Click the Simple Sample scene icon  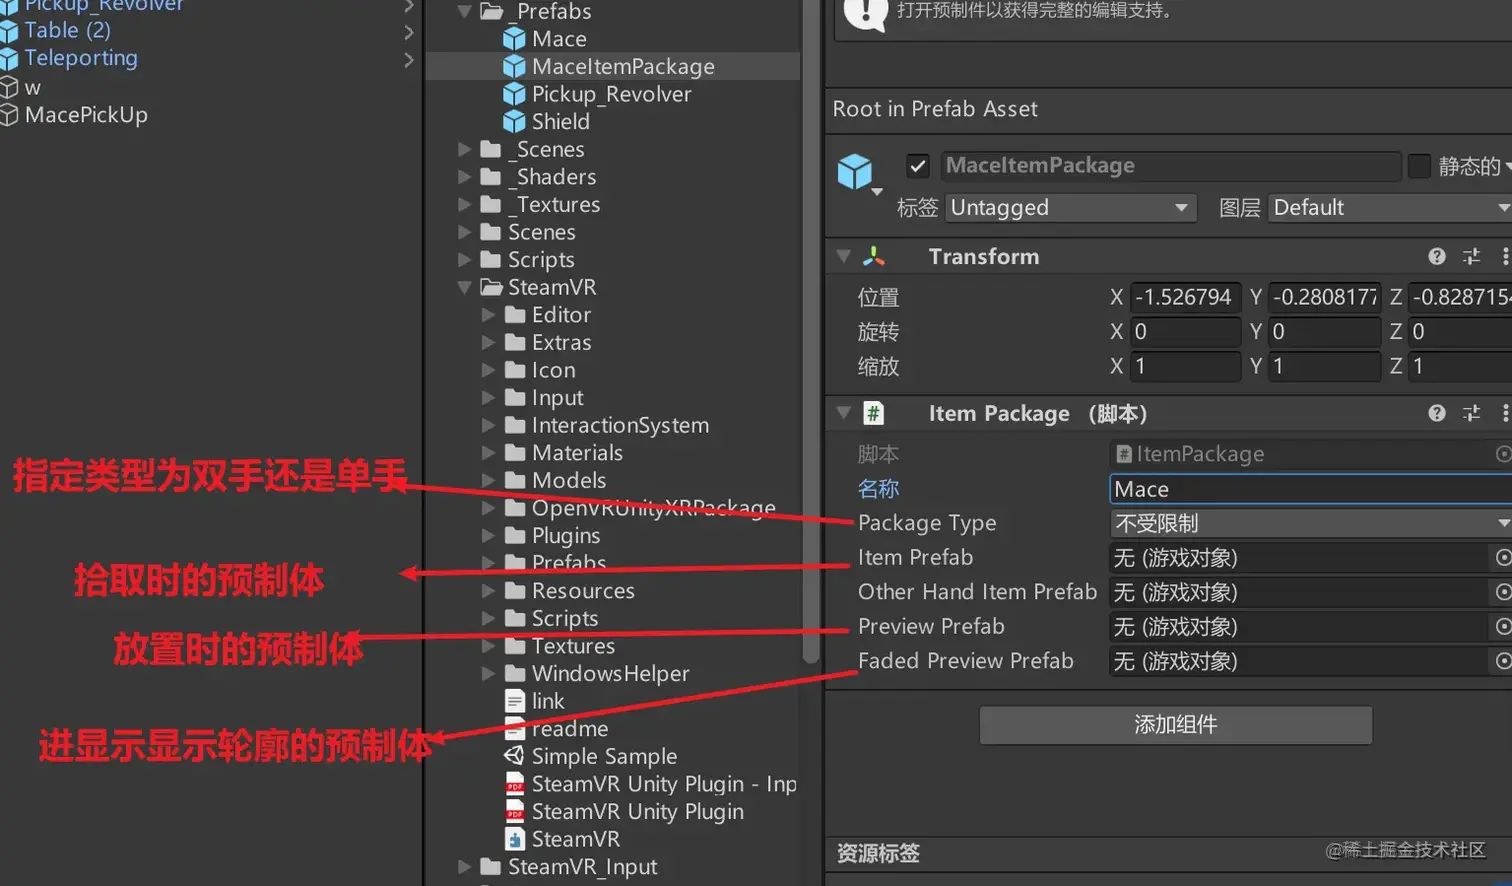pos(514,756)
